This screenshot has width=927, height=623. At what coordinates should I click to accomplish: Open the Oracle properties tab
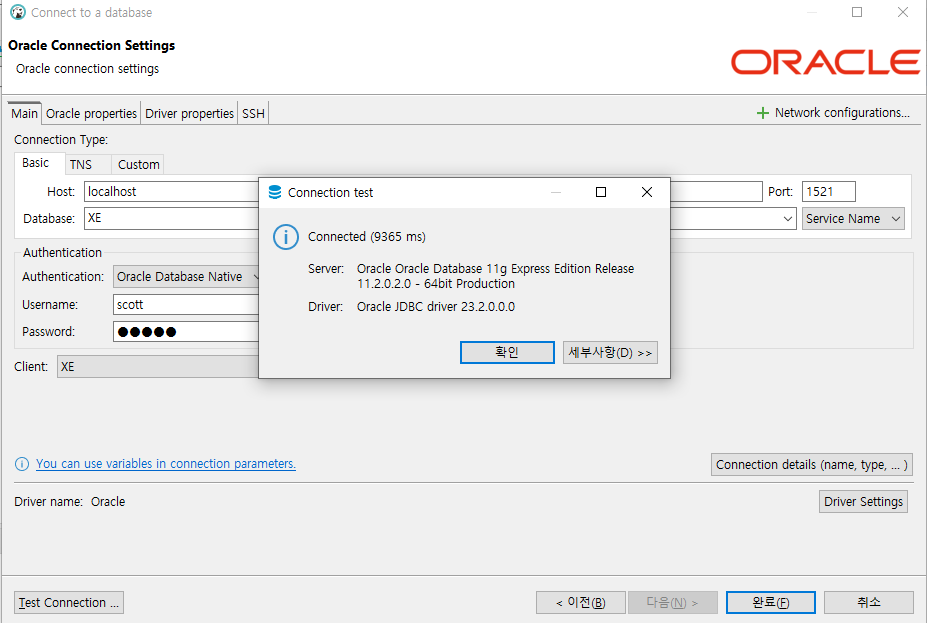pyautogui.click(x=91, y=113)
